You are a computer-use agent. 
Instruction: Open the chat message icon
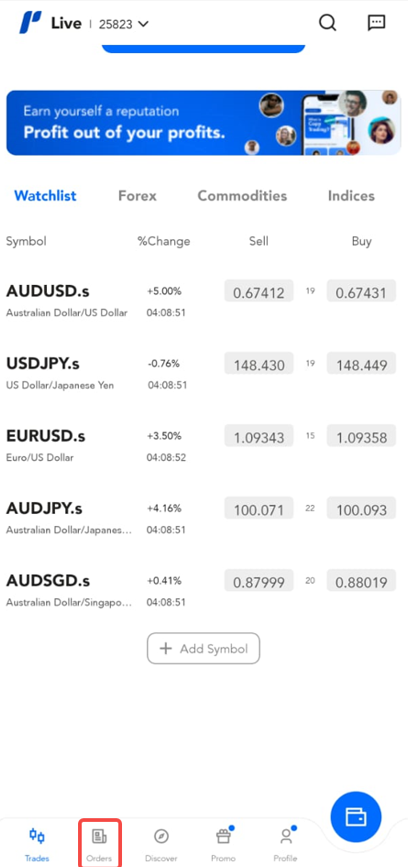coord(376,23)
